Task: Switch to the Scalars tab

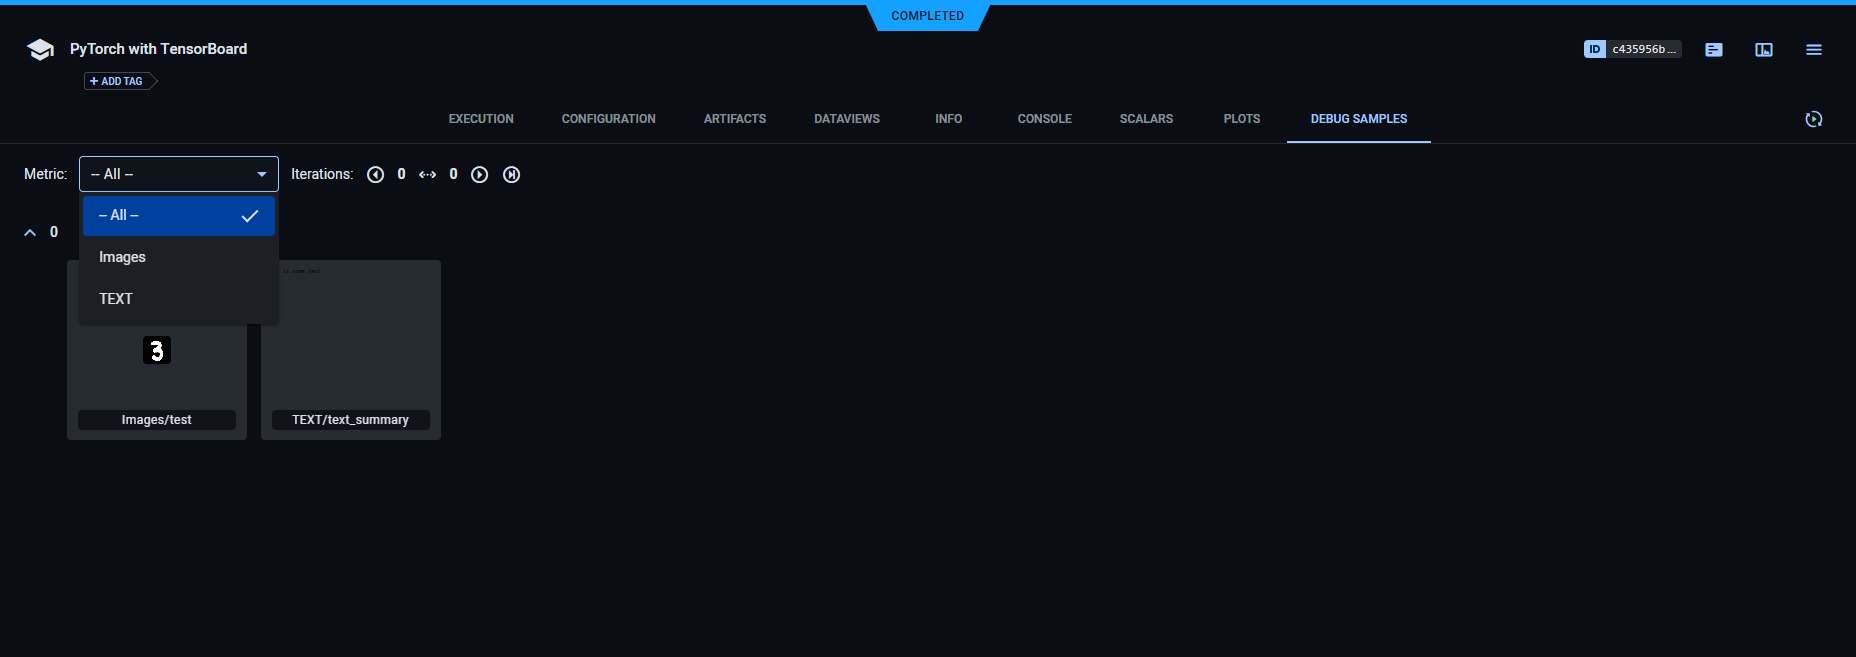Action: 1146,119
